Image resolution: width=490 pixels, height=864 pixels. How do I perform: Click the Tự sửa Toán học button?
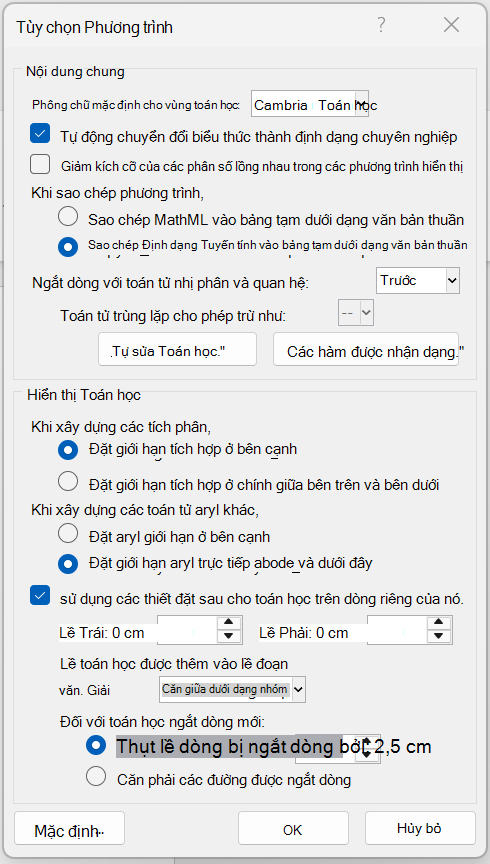177,349
